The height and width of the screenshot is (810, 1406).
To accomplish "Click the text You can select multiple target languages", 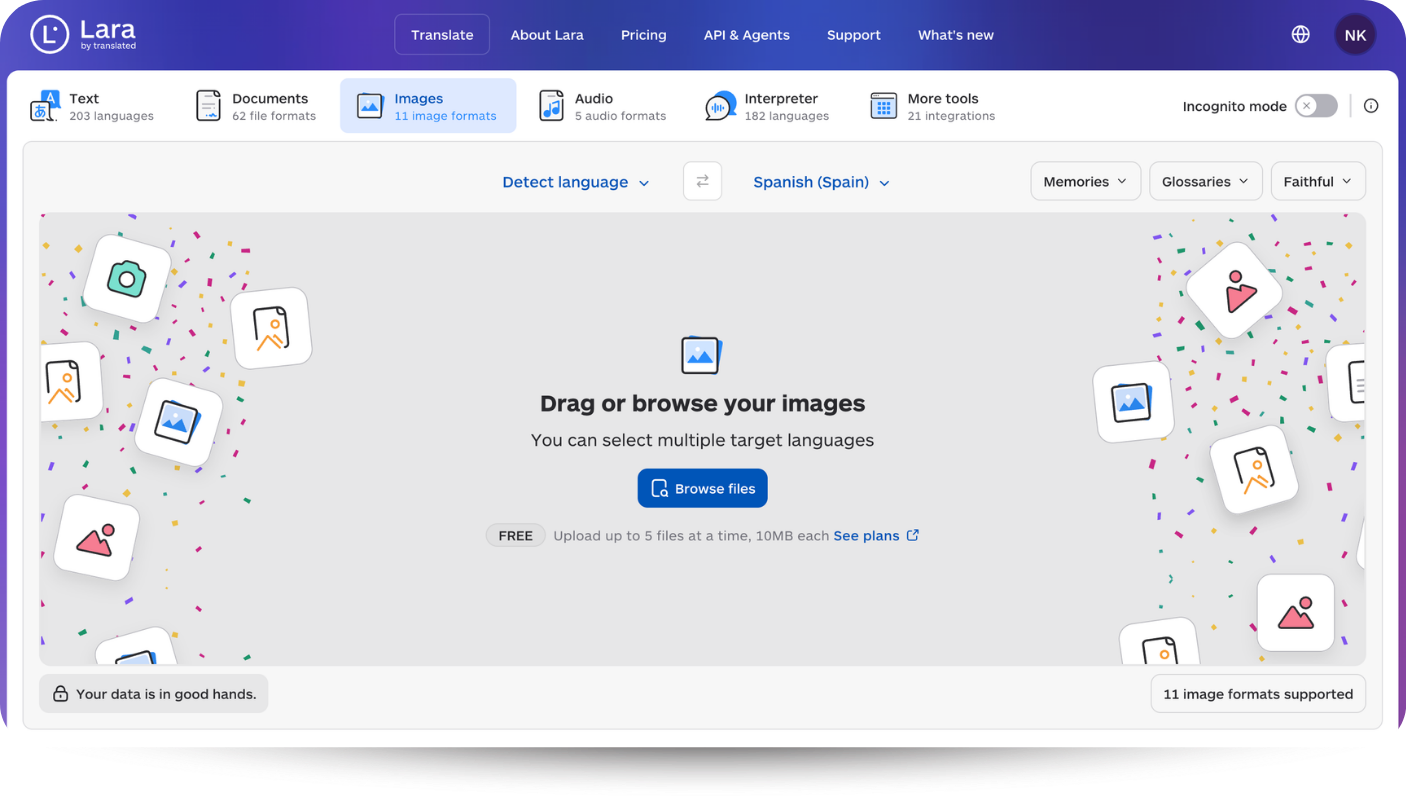I will point(703,440).
